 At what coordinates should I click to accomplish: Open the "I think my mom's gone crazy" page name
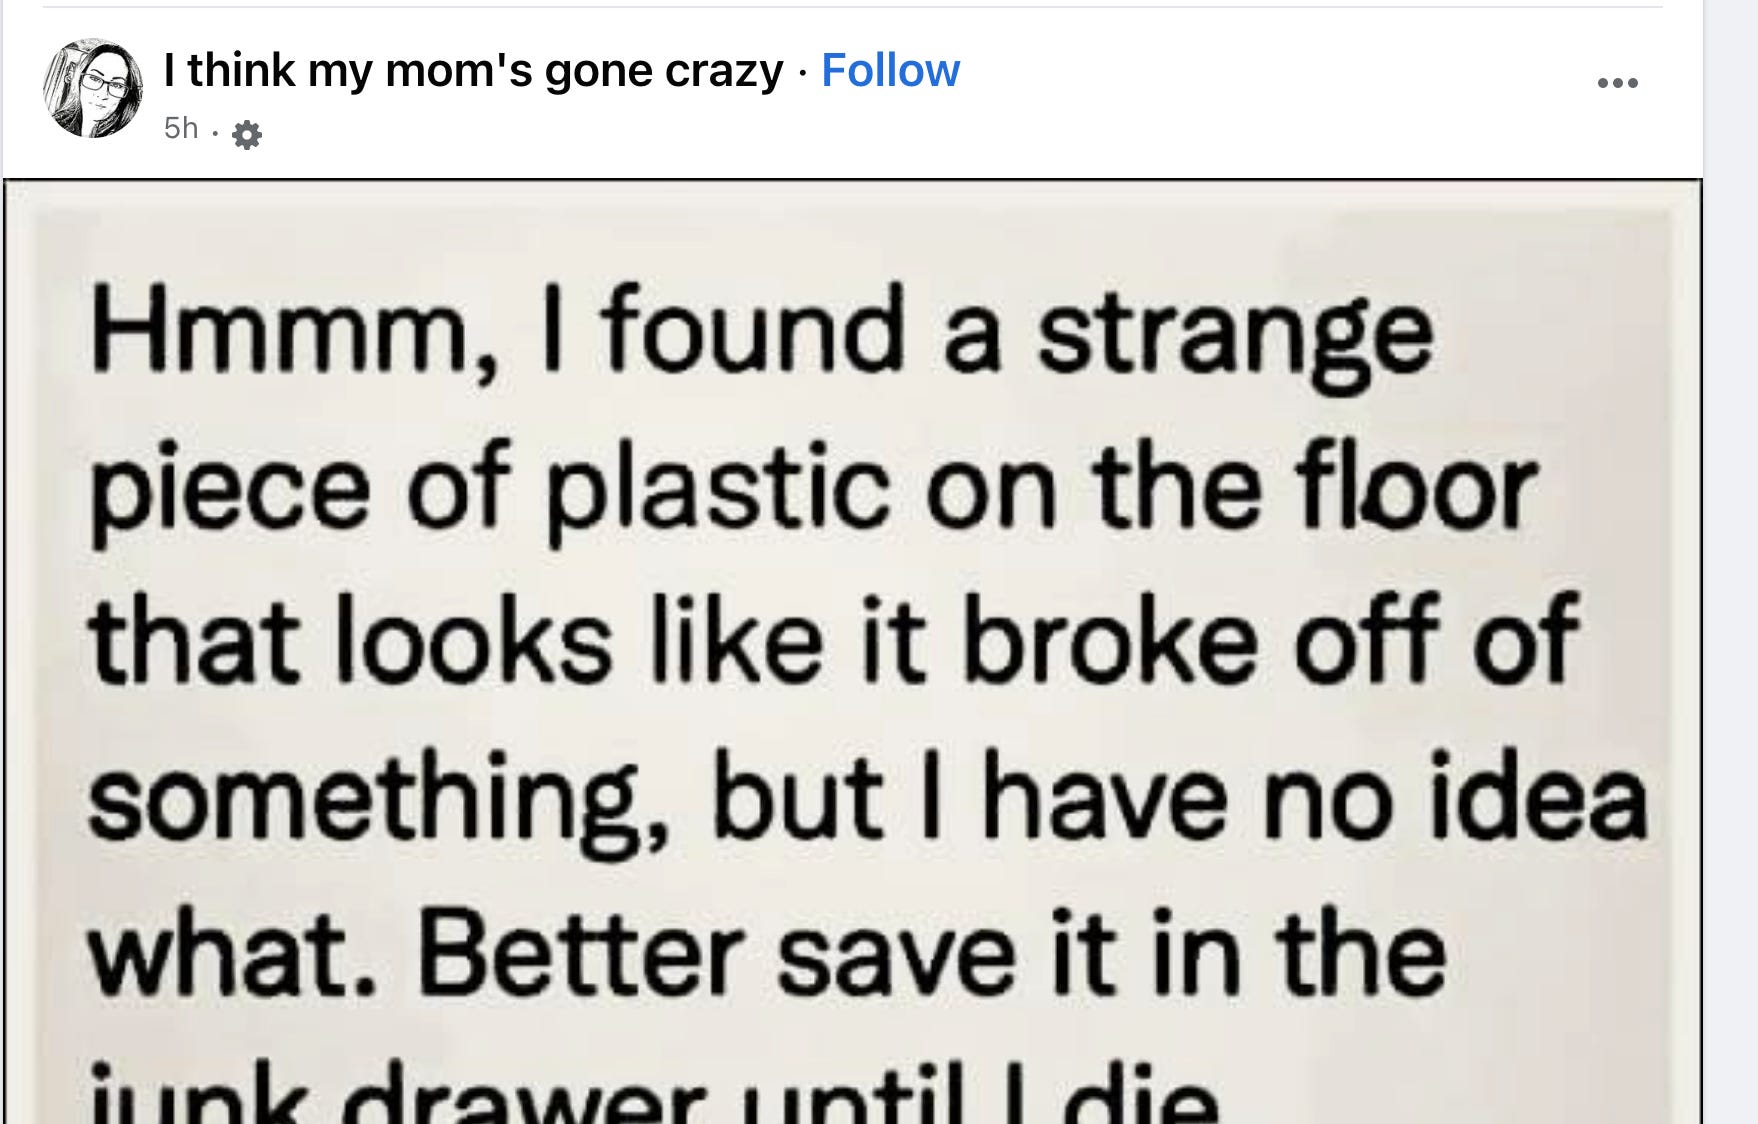(x=473, y=70)
